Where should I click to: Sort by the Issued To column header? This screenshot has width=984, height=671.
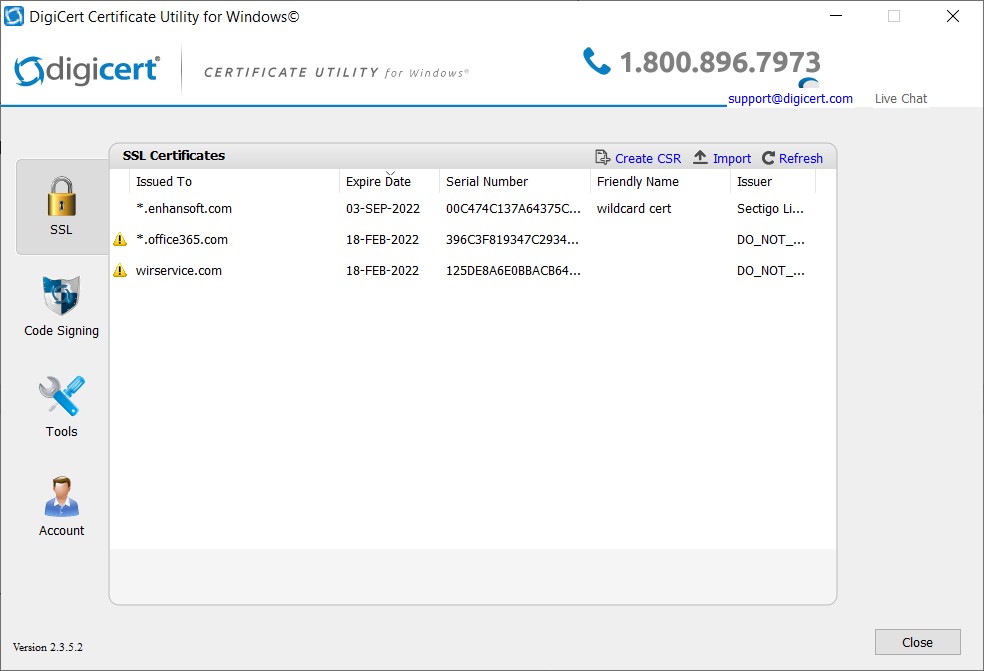click(164, 181)
